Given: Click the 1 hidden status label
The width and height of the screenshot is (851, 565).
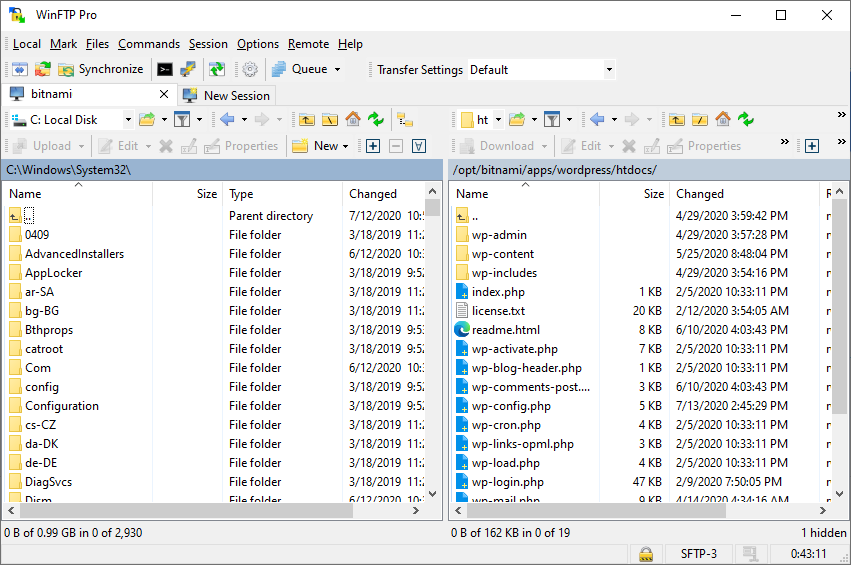Looking at the screenshot, I should click(823, 533).
